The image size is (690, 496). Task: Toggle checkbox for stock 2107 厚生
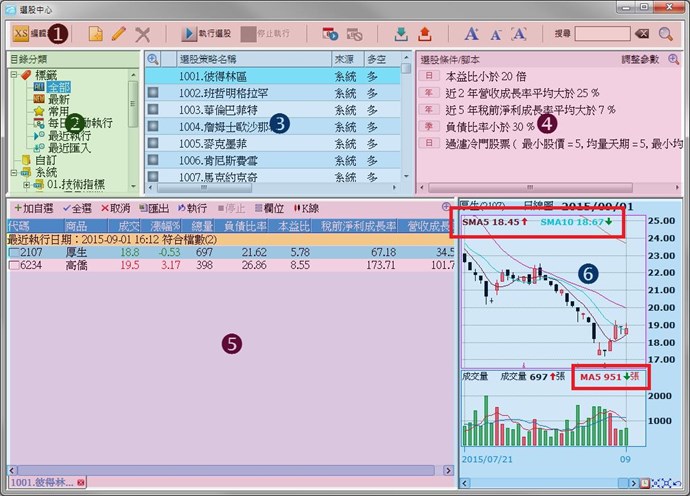pyautogui.click(x=15, y=253)
